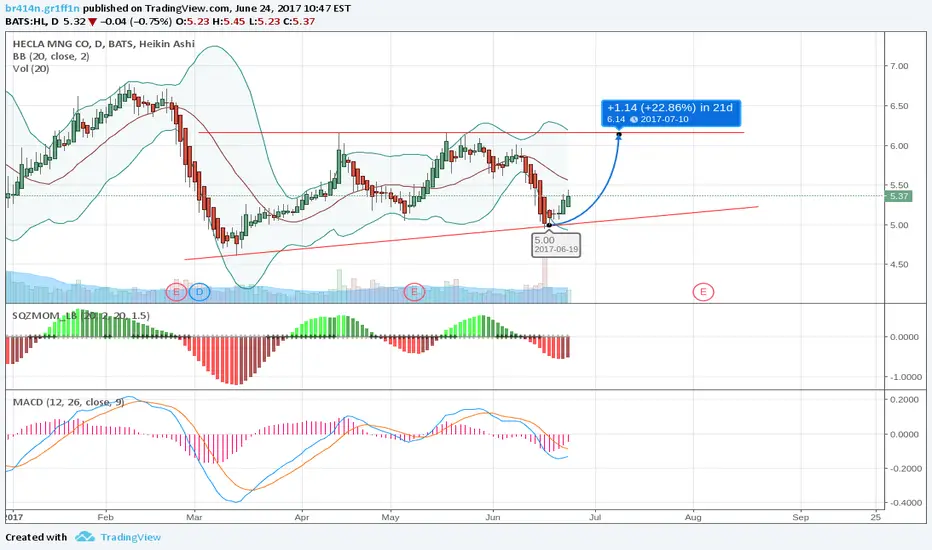This screenshot has width=932, height=550.
Task: Click the 6.00 price axis label
Action: 899,146
